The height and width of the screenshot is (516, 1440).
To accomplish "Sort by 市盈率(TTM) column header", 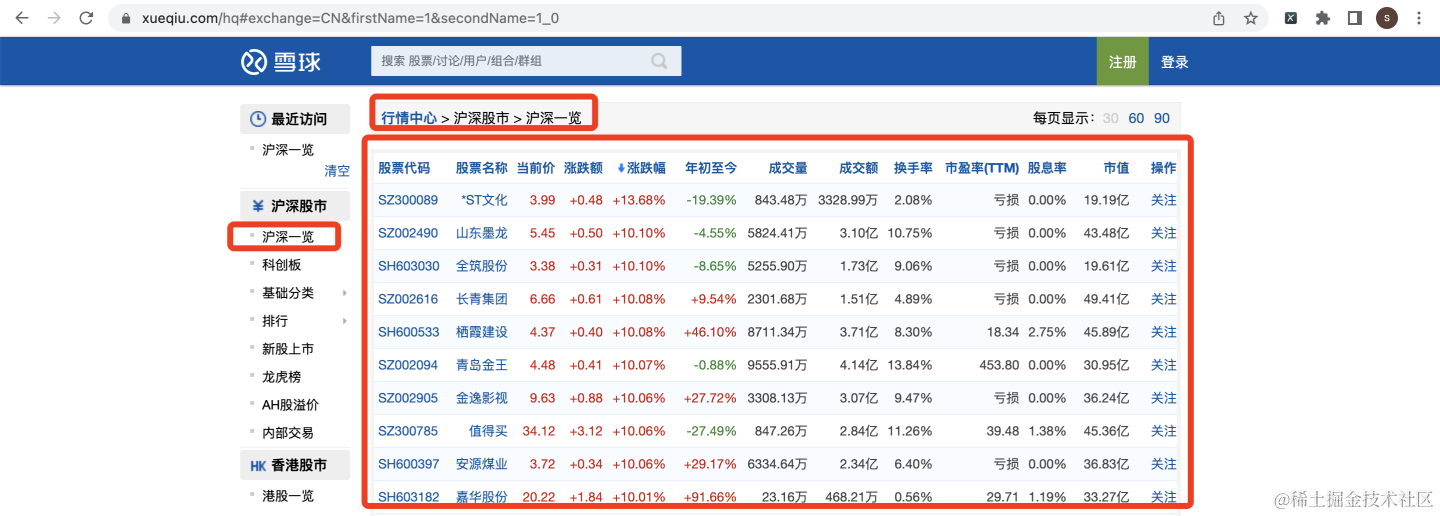I will point(982,168).
